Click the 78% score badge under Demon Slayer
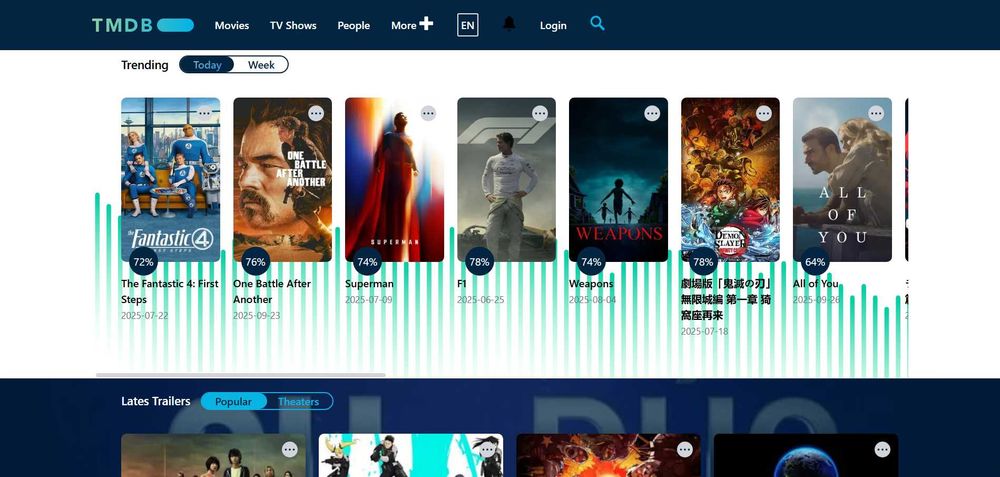Image resolution: width=1000 pixels, height=477 pixels. (x=703, y=261)
